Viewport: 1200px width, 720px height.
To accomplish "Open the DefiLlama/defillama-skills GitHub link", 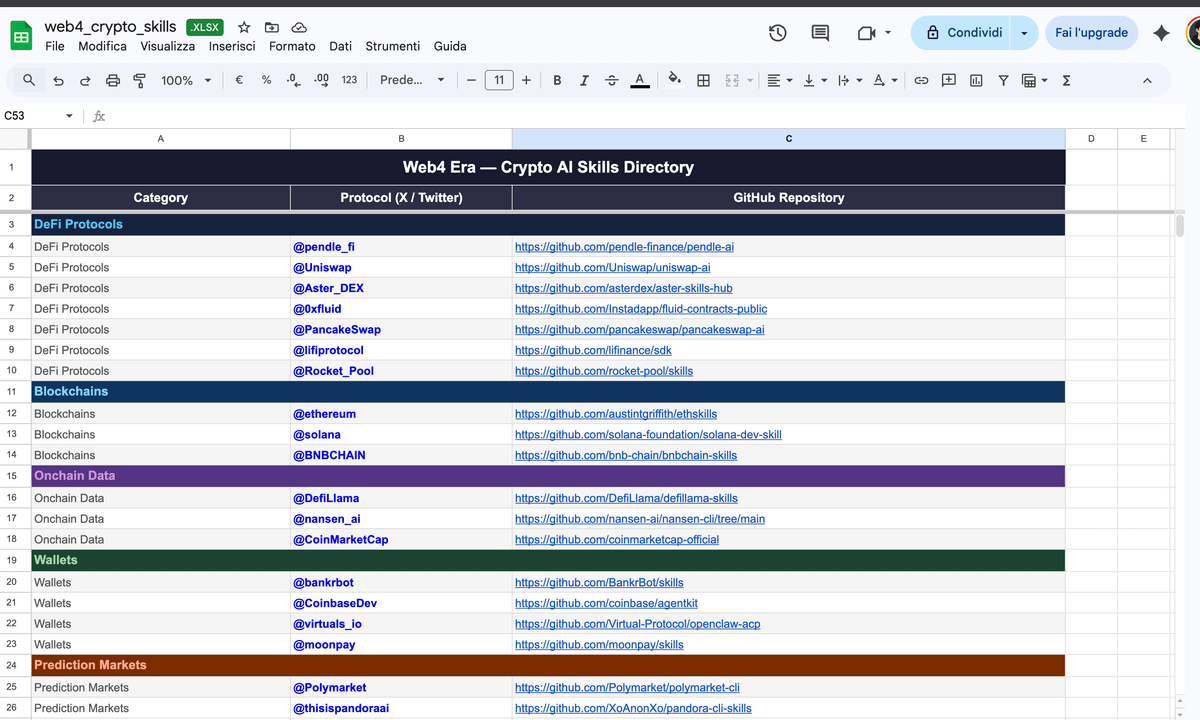I will point(626,498).
